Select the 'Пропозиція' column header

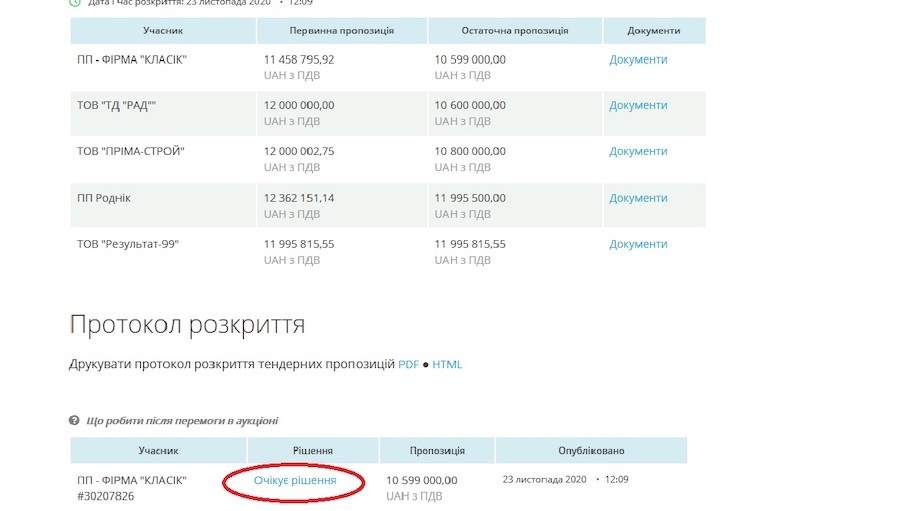pos(437,451)
